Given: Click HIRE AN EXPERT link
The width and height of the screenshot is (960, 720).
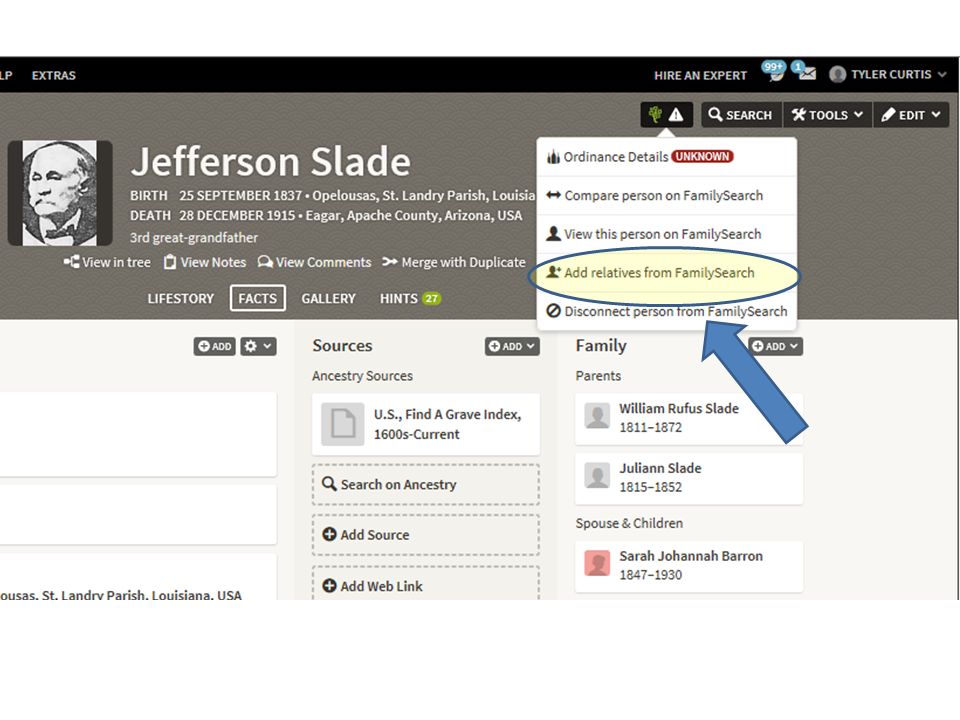Looking at the screenshot, I should tap(700, 75).
